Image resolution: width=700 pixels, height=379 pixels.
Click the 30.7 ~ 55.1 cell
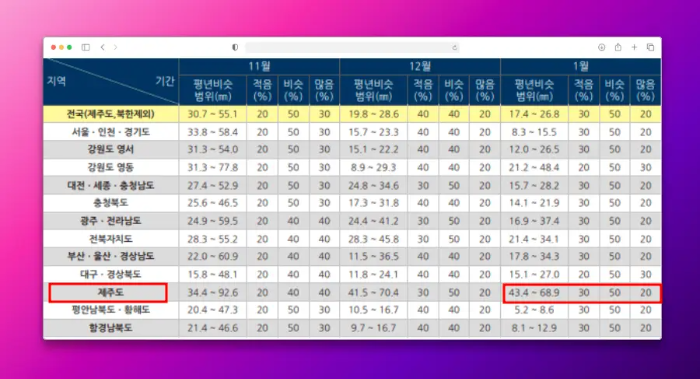click(x=212, y=114)
